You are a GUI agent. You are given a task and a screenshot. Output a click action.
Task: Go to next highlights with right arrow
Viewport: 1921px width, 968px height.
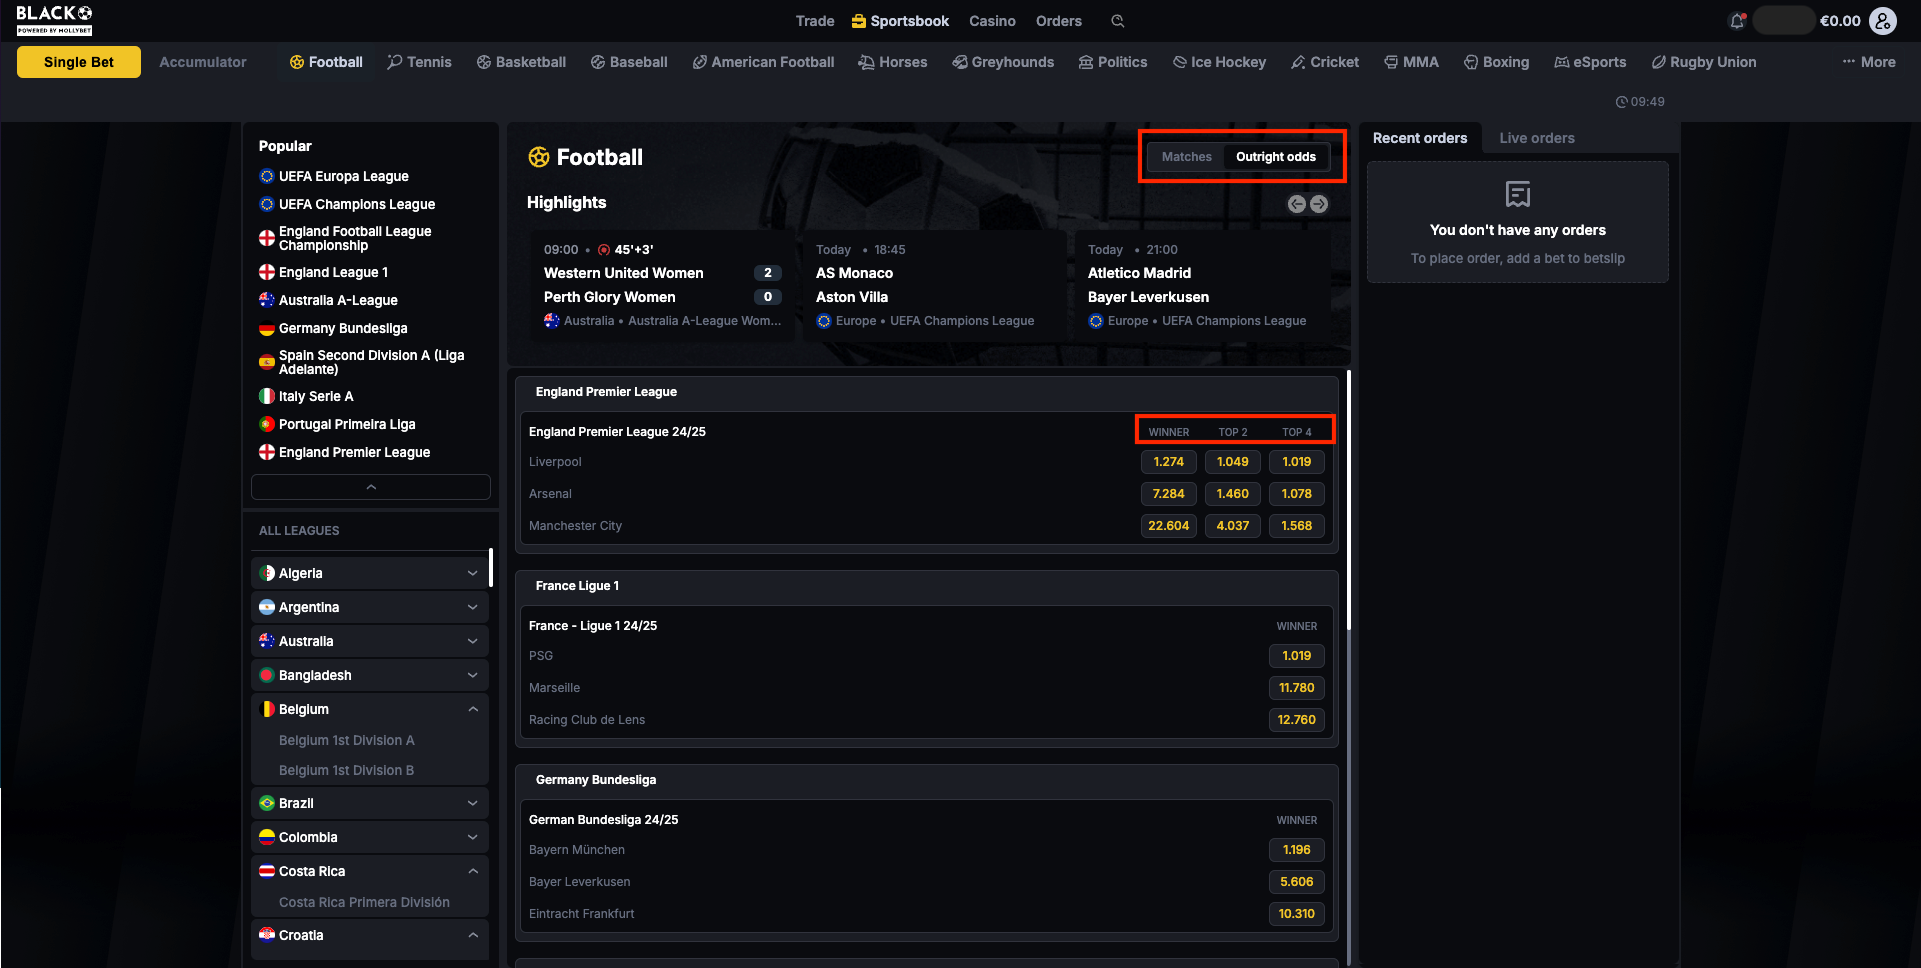click(1319, 204)
